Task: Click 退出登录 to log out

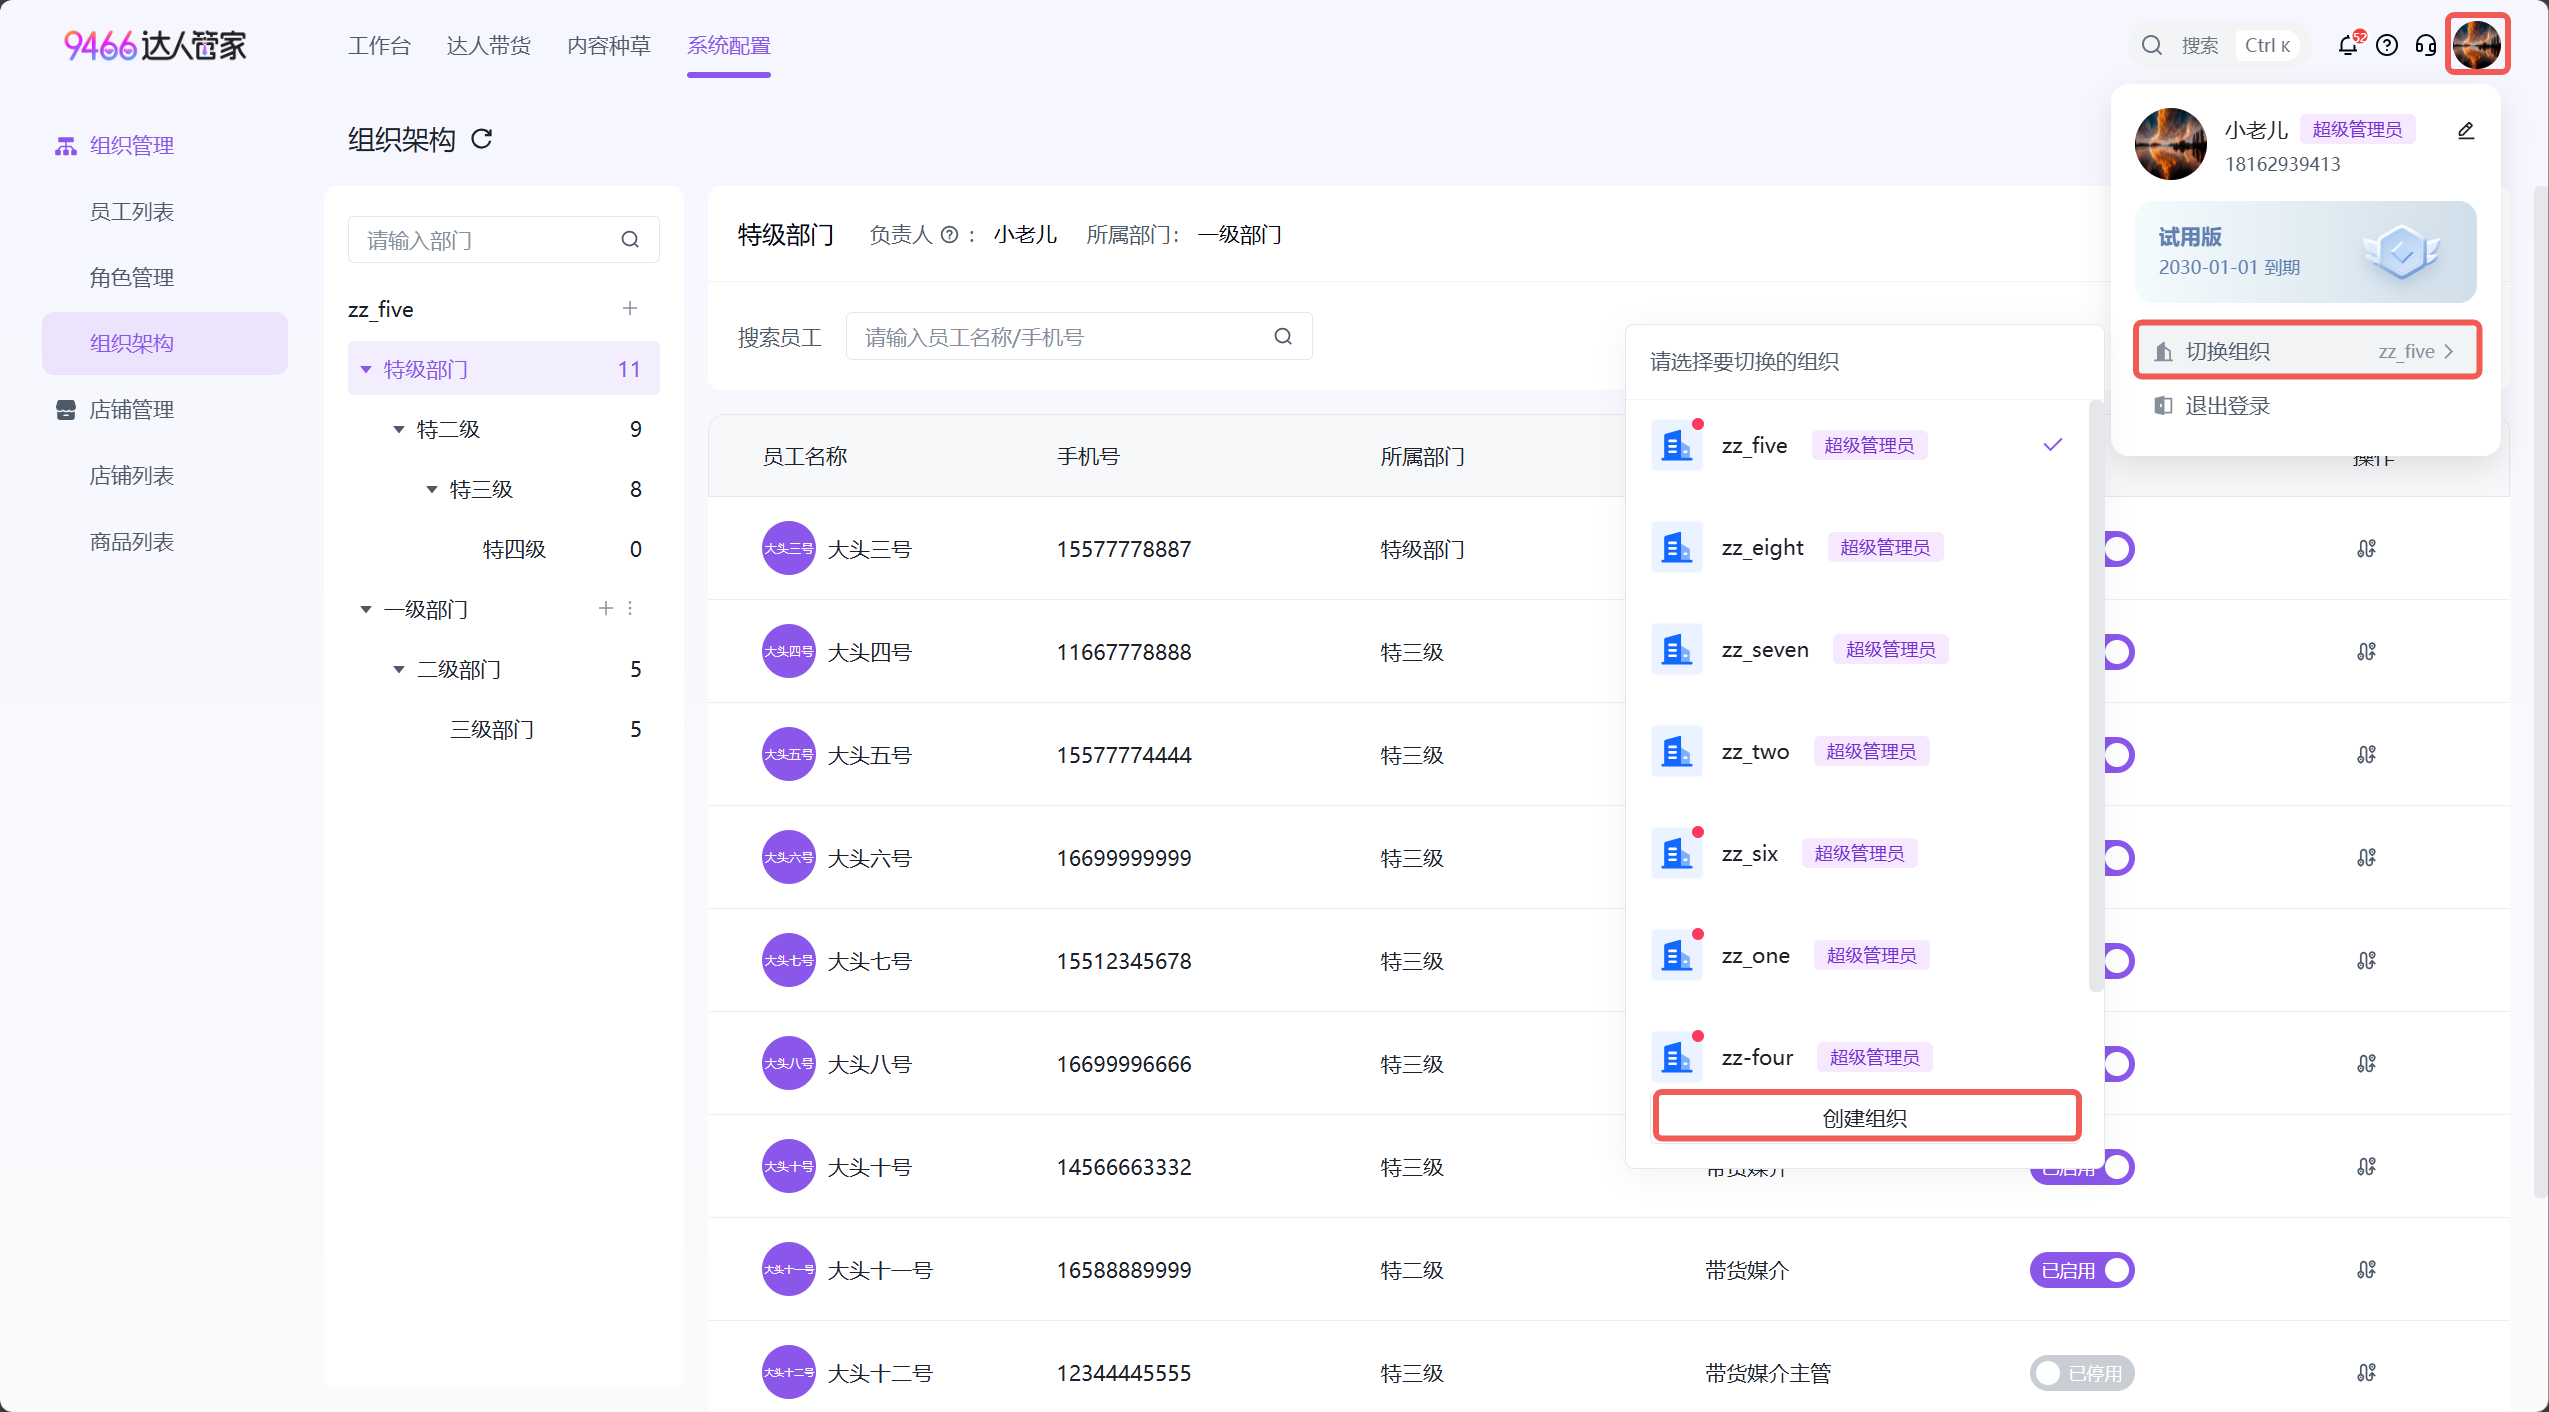Action: point(2227,406)
